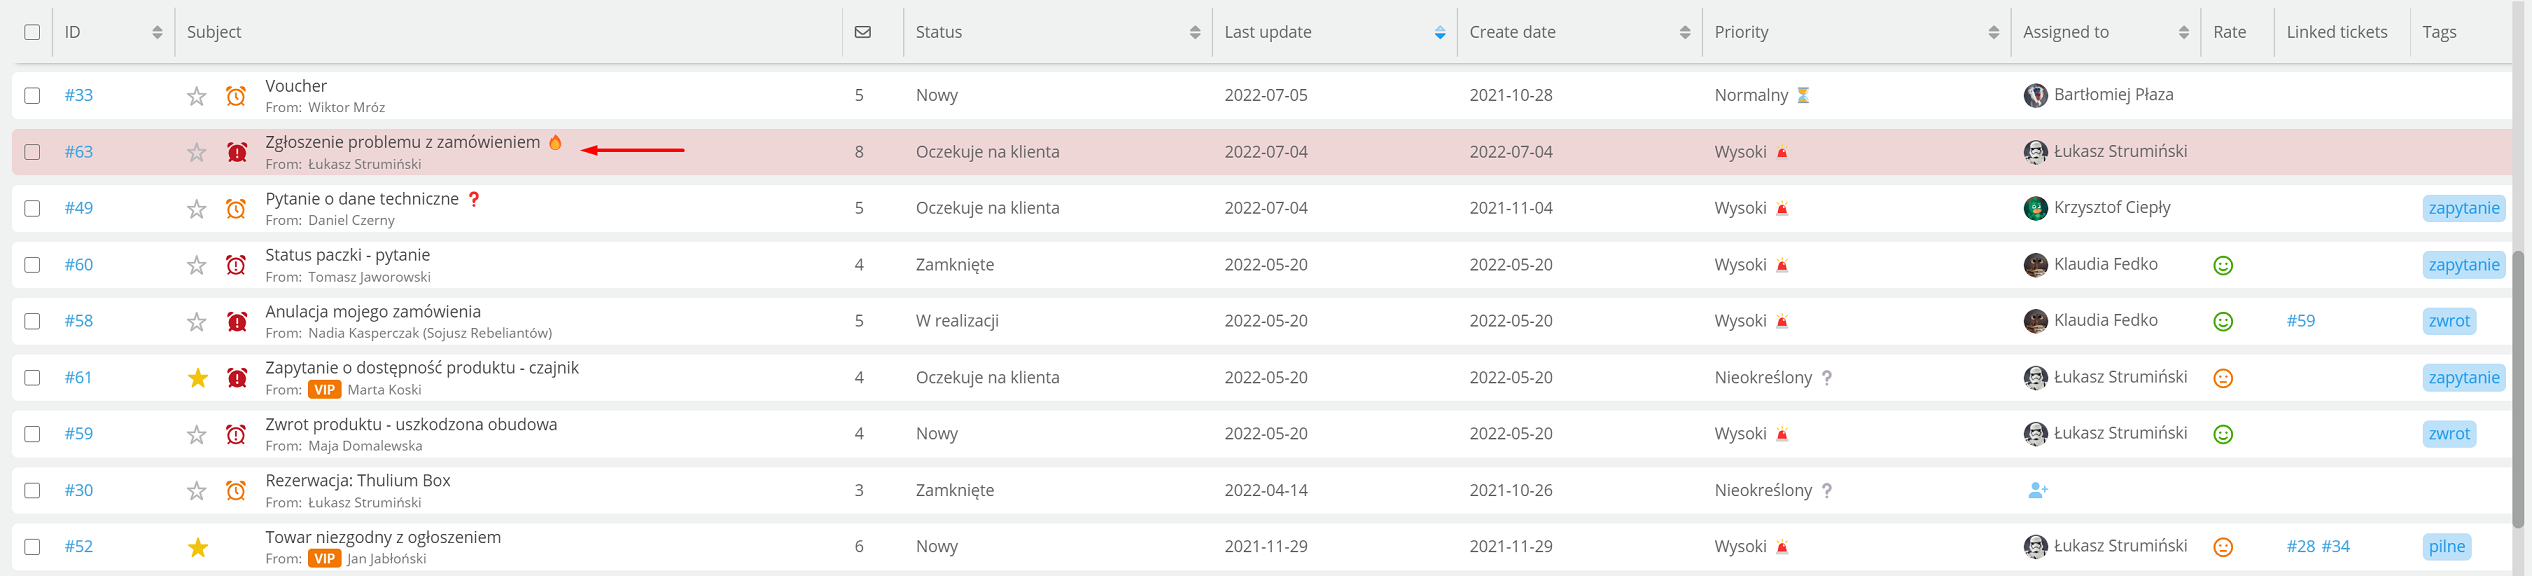Click green smiley rating on ticket #59
The height and width of the screenshot is (576, 2532).
pos(2223,434)
